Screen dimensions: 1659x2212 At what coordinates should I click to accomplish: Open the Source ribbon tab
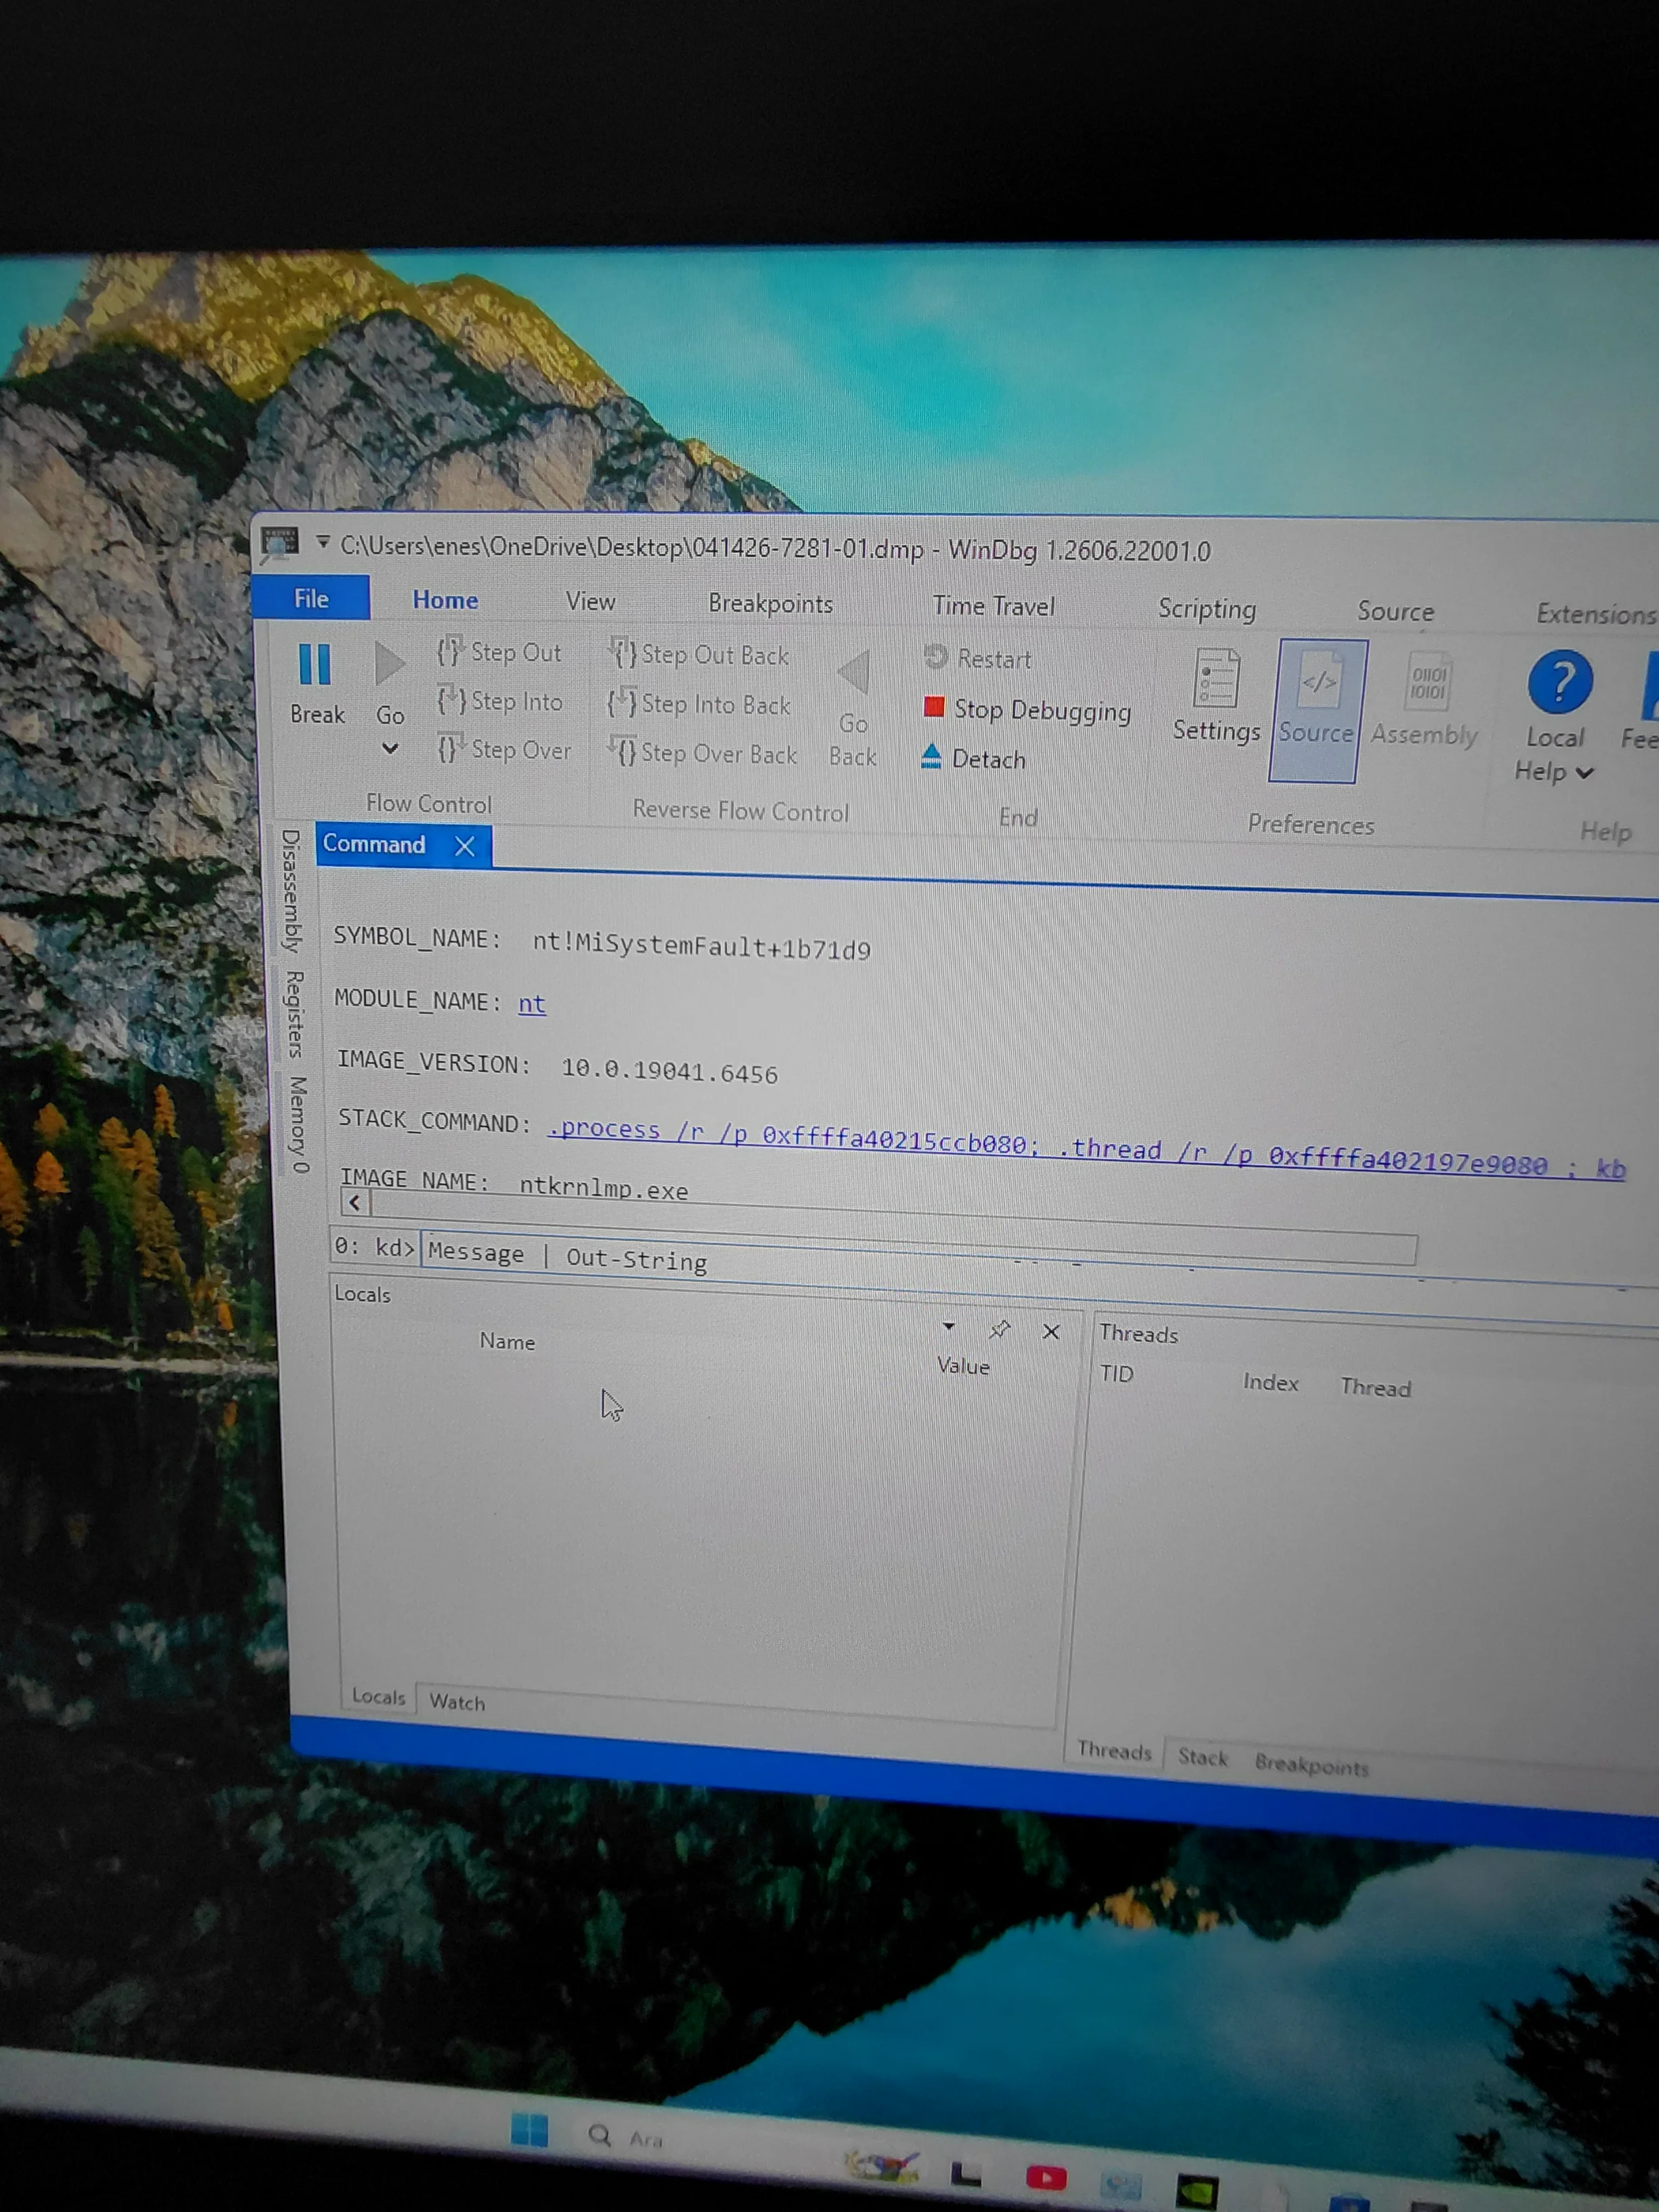tap(1395, 612)
